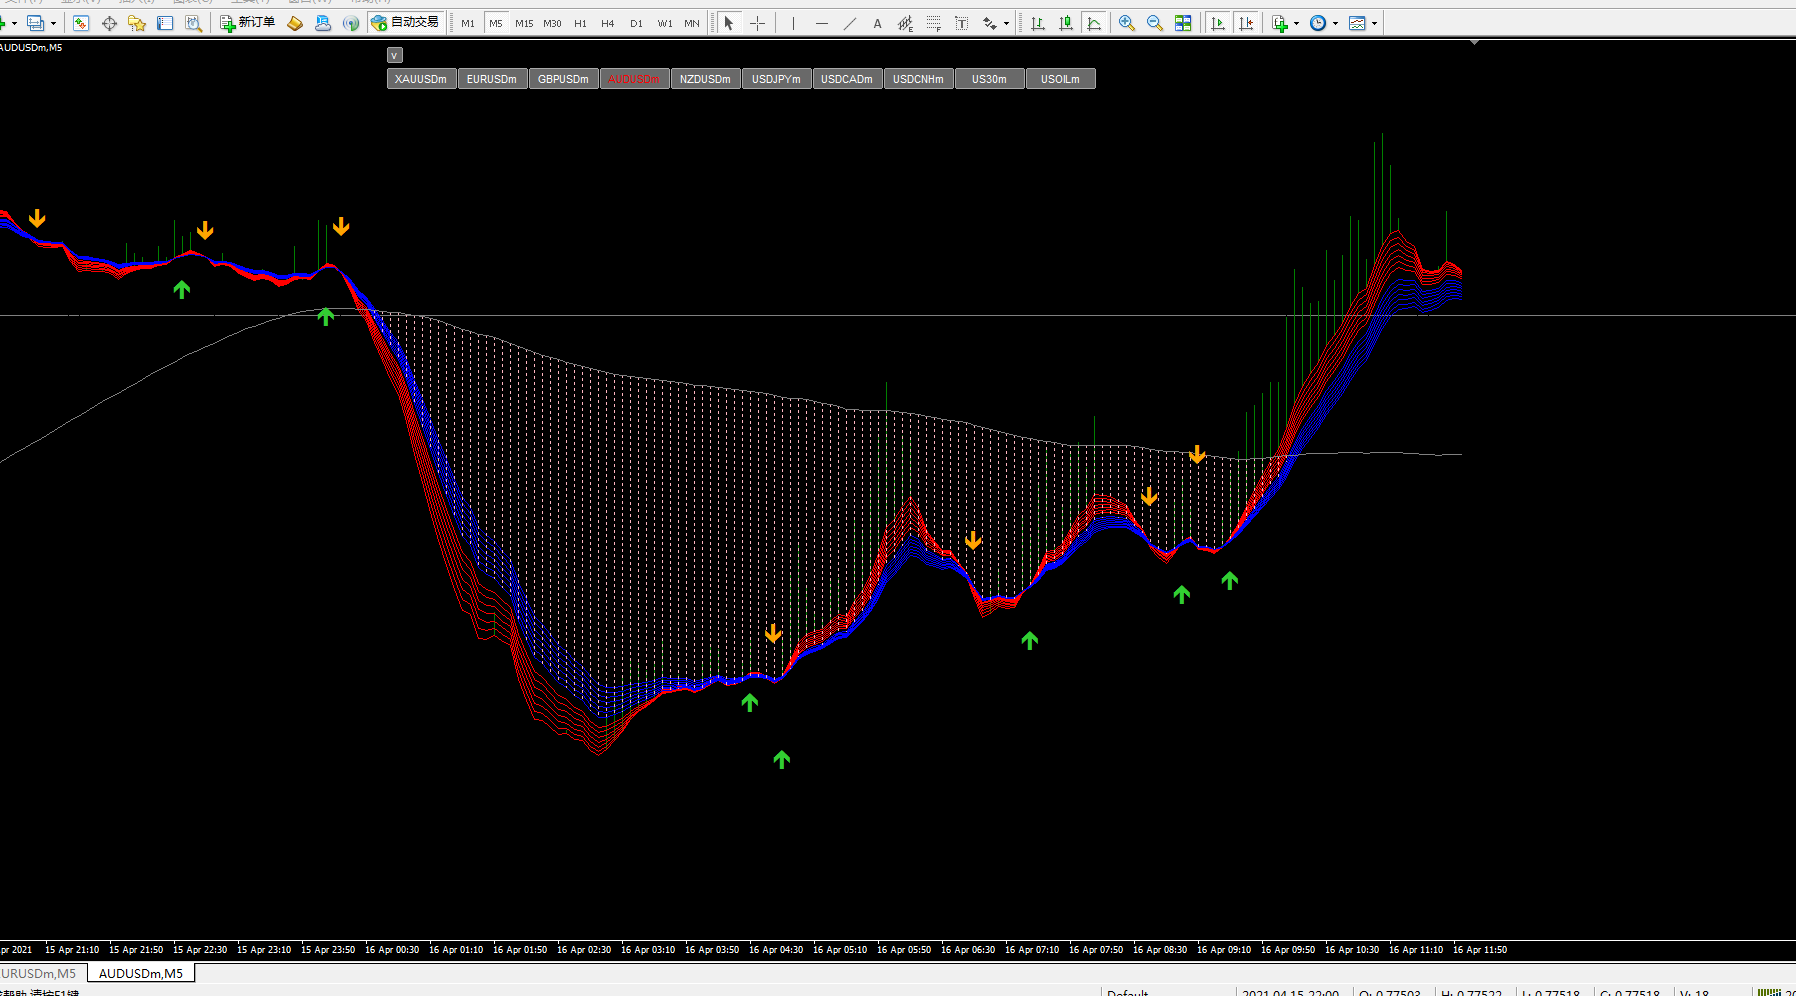Switch chart to M1 timeframe
Image resolution: width=1796 pixels, height=996 pixels.
tap(468, 23)
